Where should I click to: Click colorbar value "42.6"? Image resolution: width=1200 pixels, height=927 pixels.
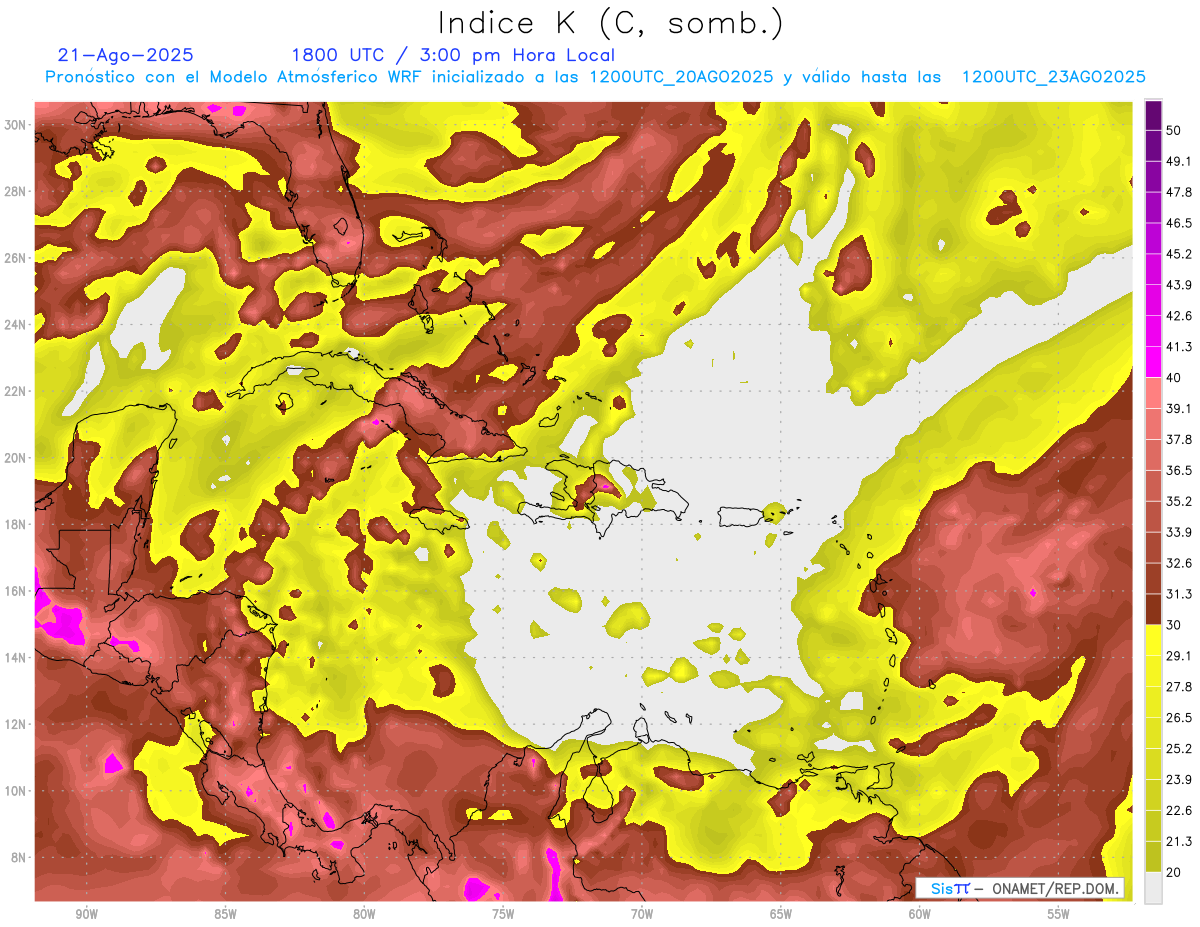tap(1178, 316)
